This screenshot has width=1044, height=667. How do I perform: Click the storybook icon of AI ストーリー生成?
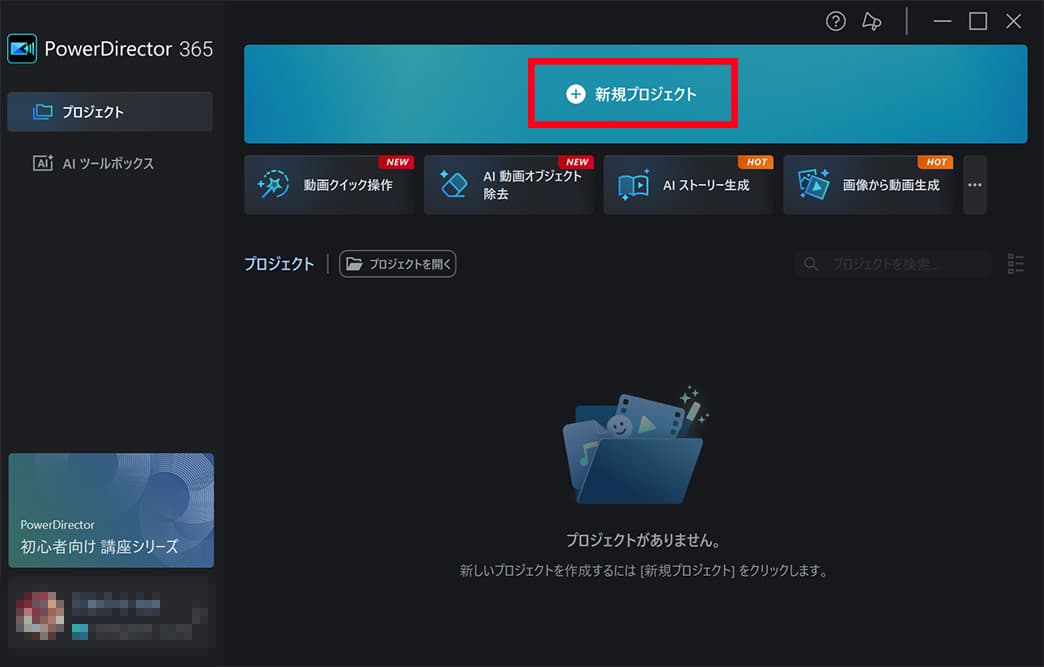(633, 184)
